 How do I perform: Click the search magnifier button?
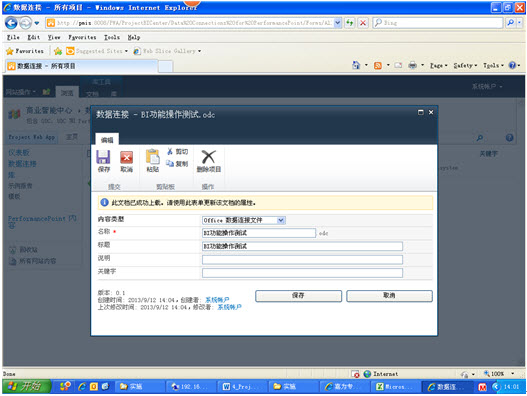click(x=510, y=23)
